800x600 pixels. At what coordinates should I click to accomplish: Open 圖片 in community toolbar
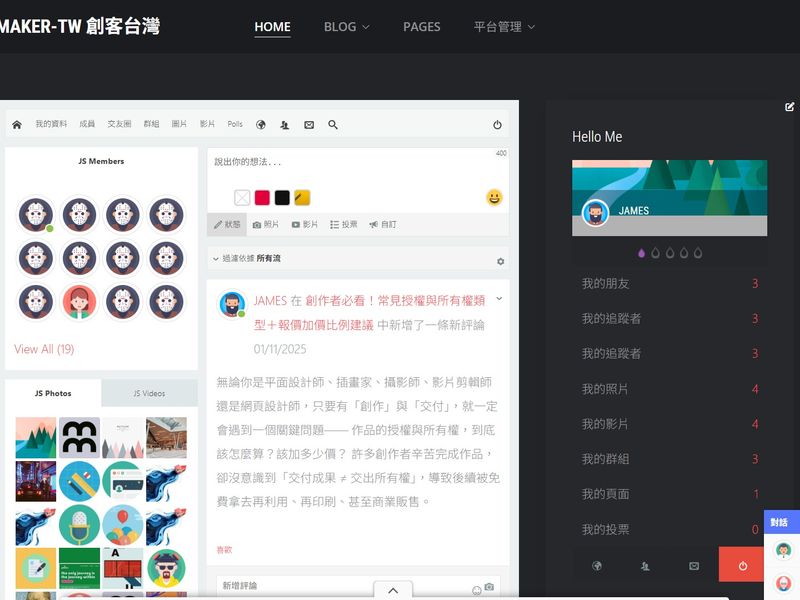pos(179,124)
